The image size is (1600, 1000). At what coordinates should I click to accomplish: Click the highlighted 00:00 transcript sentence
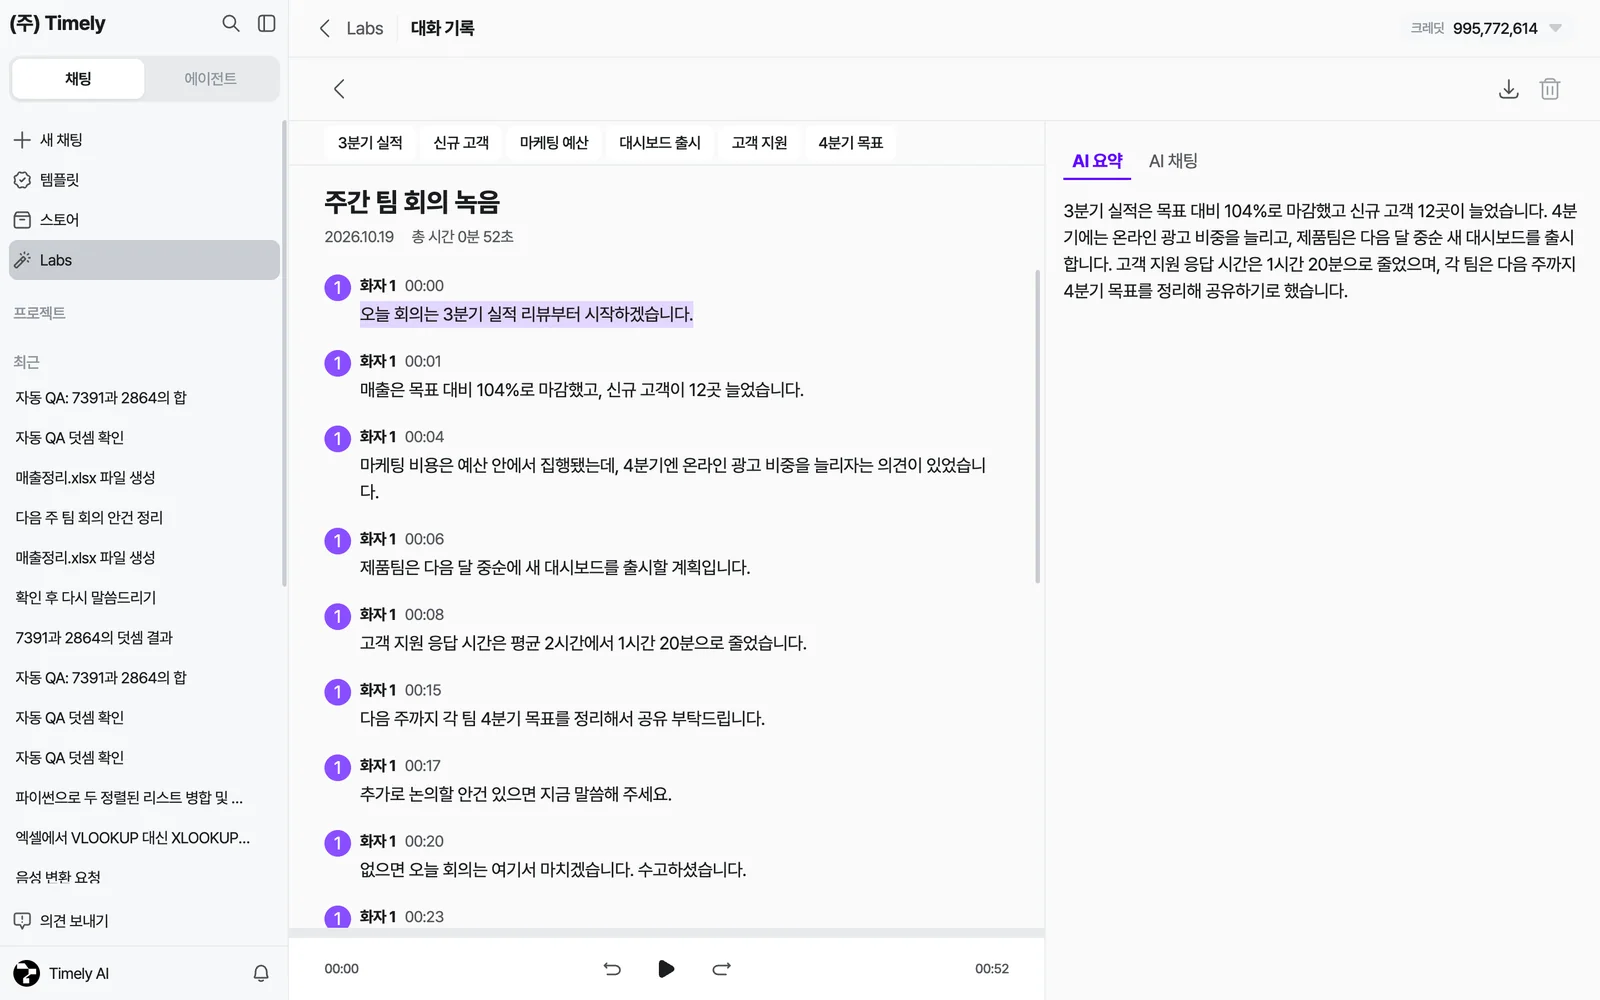click(526, 314)
